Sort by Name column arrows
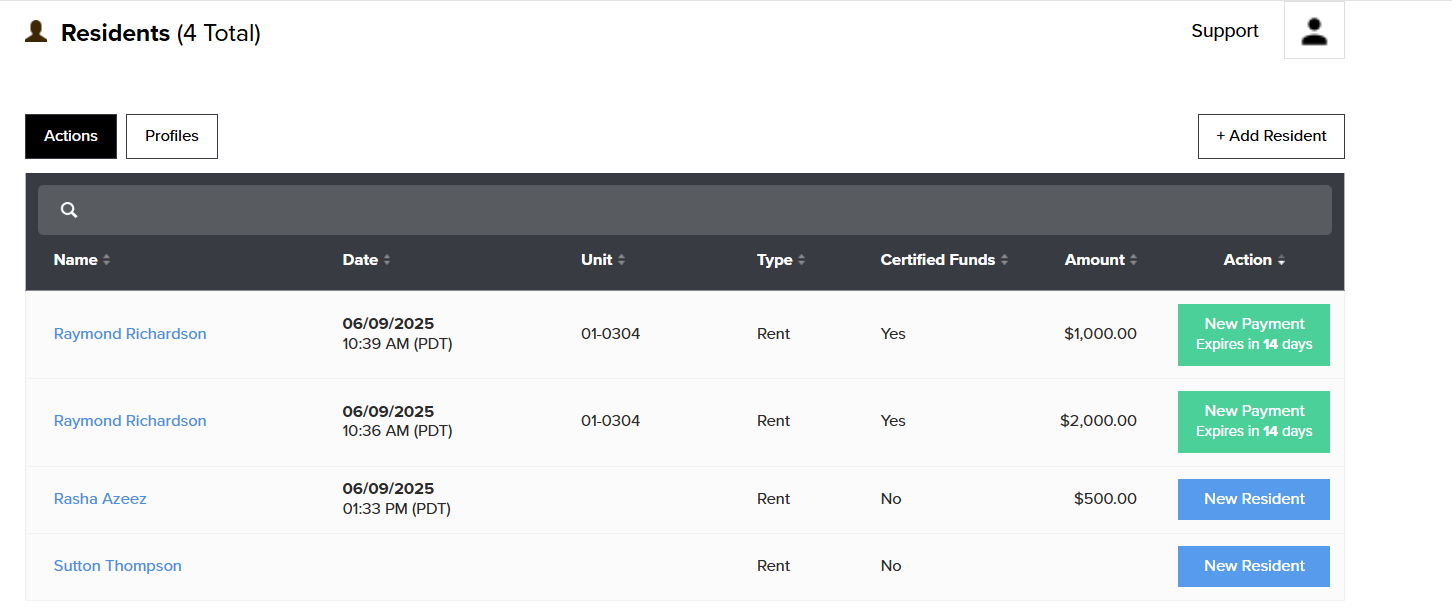1452x610 pixels. point(106,260)
